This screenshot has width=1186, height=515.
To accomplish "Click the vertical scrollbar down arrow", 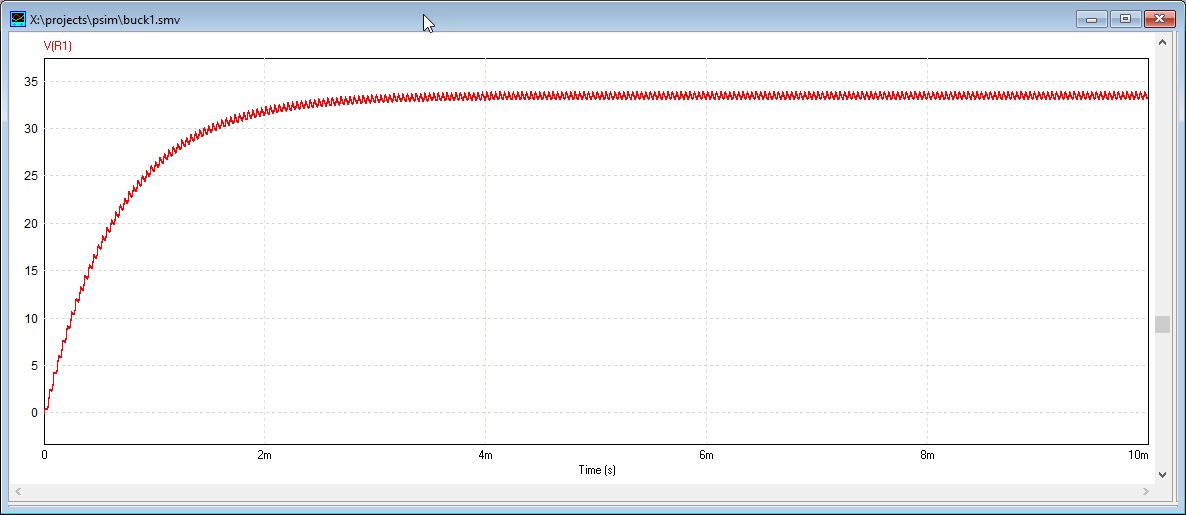I will pyautogui.click(x=1162, y=474).
